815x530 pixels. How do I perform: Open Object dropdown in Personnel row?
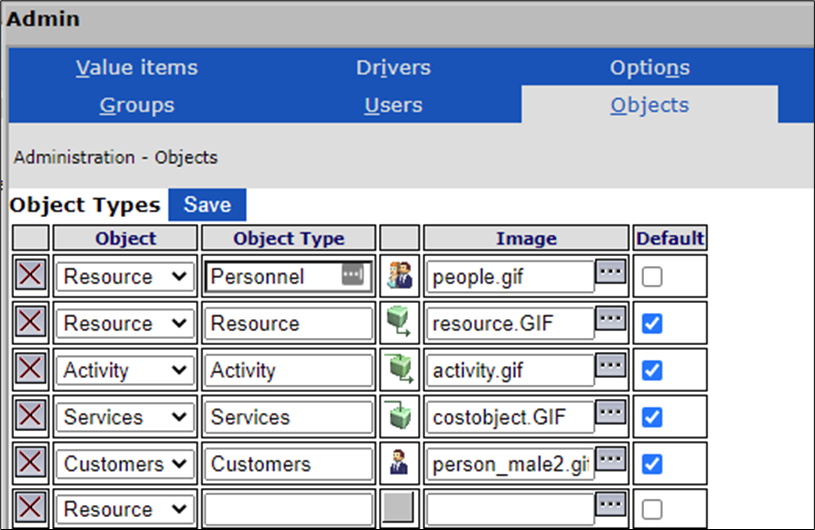pyautogui.click(x=125, y=277)
